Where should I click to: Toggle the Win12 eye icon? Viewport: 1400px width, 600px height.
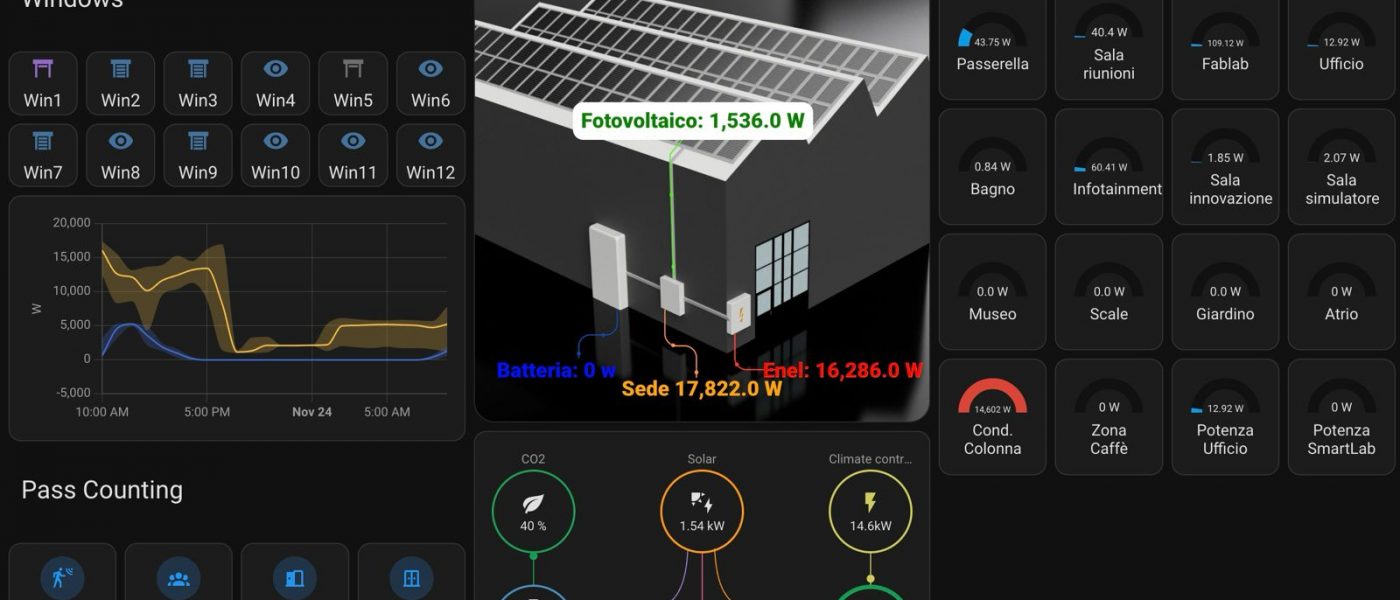[430, 141]
